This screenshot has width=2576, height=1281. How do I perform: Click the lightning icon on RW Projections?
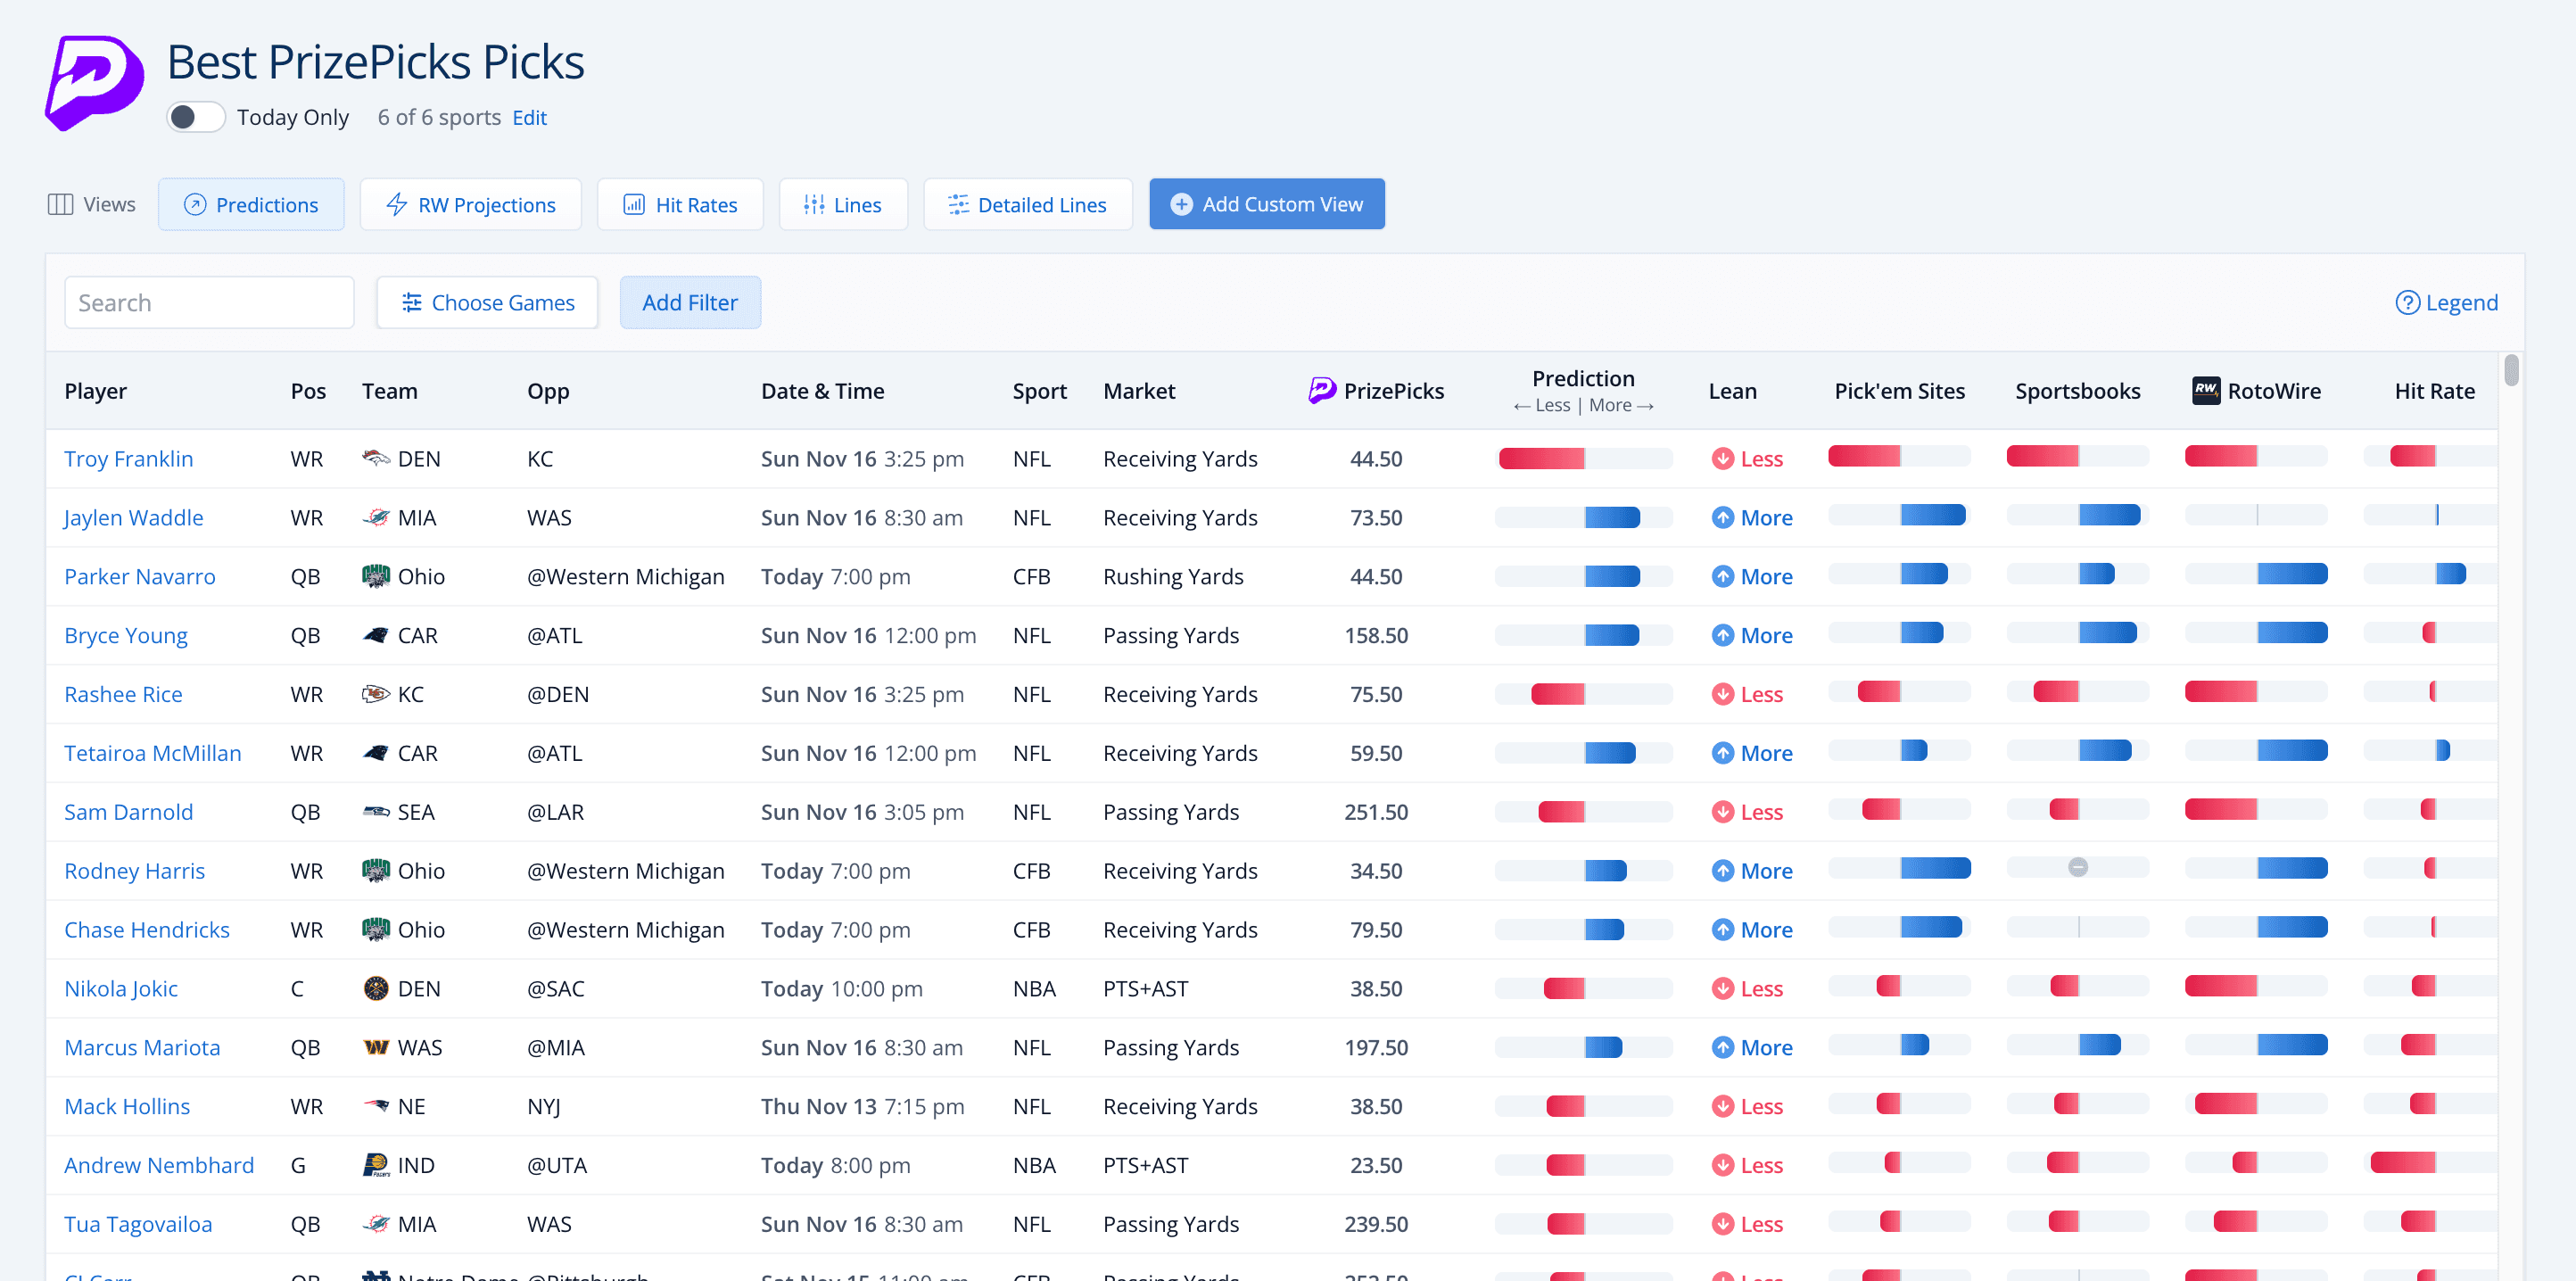tap(396, 204)
